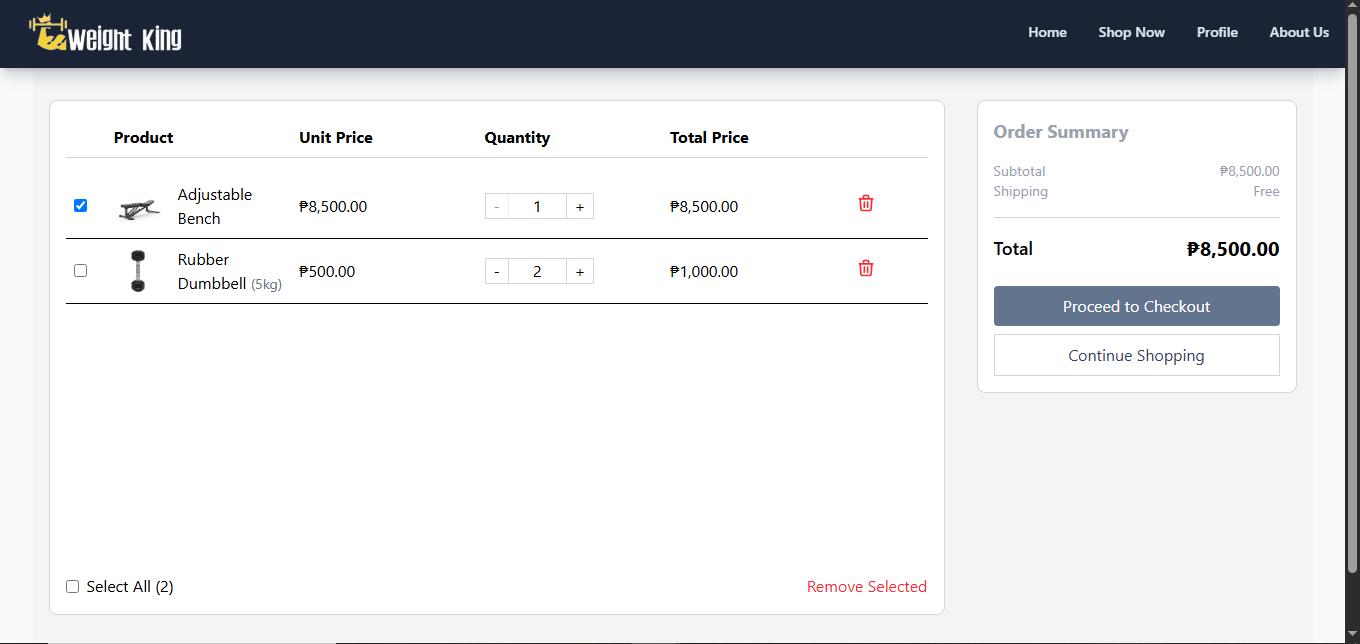Focus the Rubber Dumbbell quantity field
Image resolution: width=1360 pixels, height=644 pixels.
(537, 272)
